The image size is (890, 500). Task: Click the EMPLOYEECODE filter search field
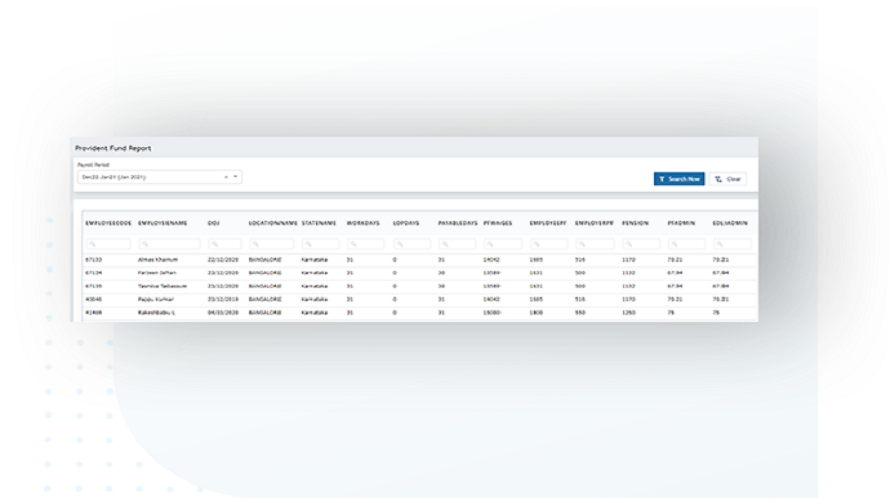[106, 243]
